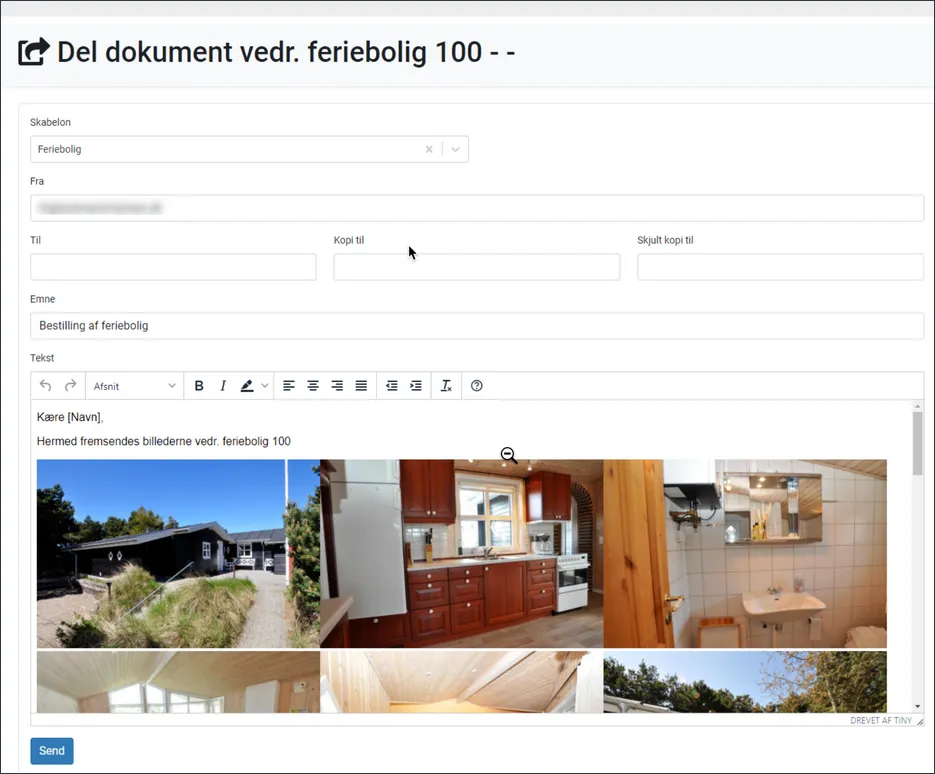The image size is (935, 774).
Task: Align text right
Action: click(337, 386)
